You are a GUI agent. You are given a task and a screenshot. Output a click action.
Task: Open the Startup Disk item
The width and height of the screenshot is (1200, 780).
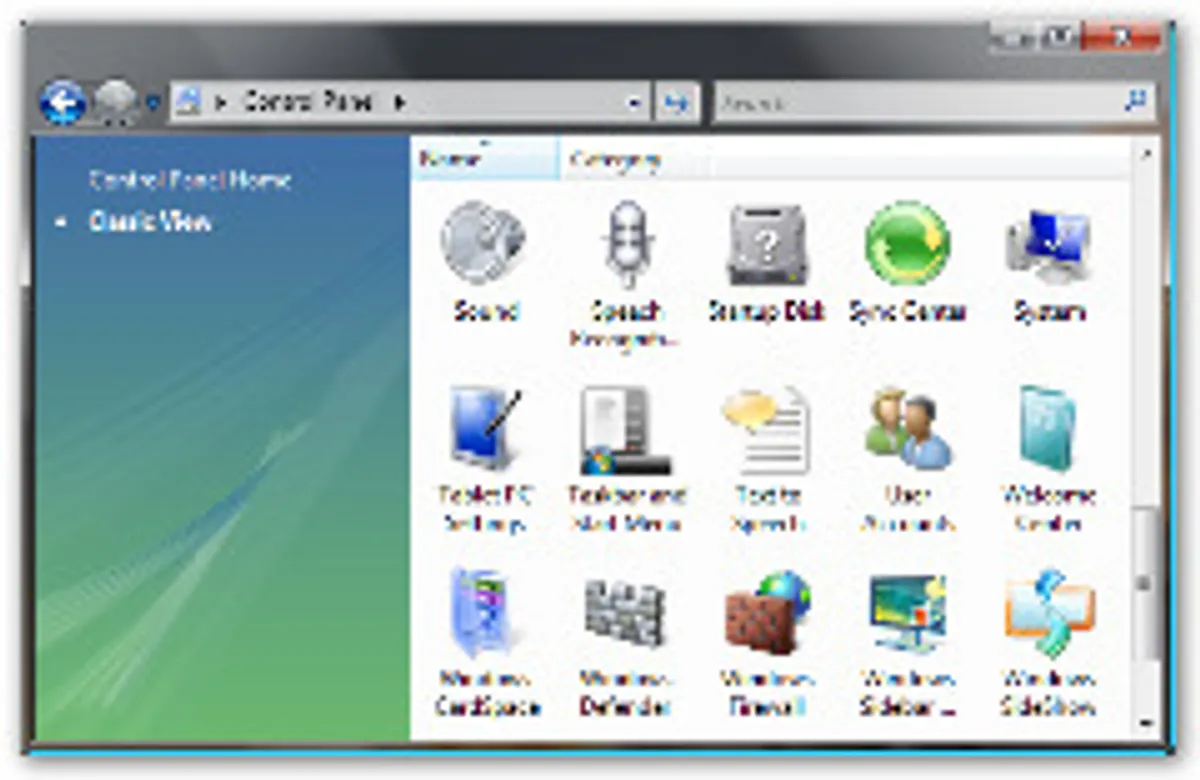(x=767, y=262)
